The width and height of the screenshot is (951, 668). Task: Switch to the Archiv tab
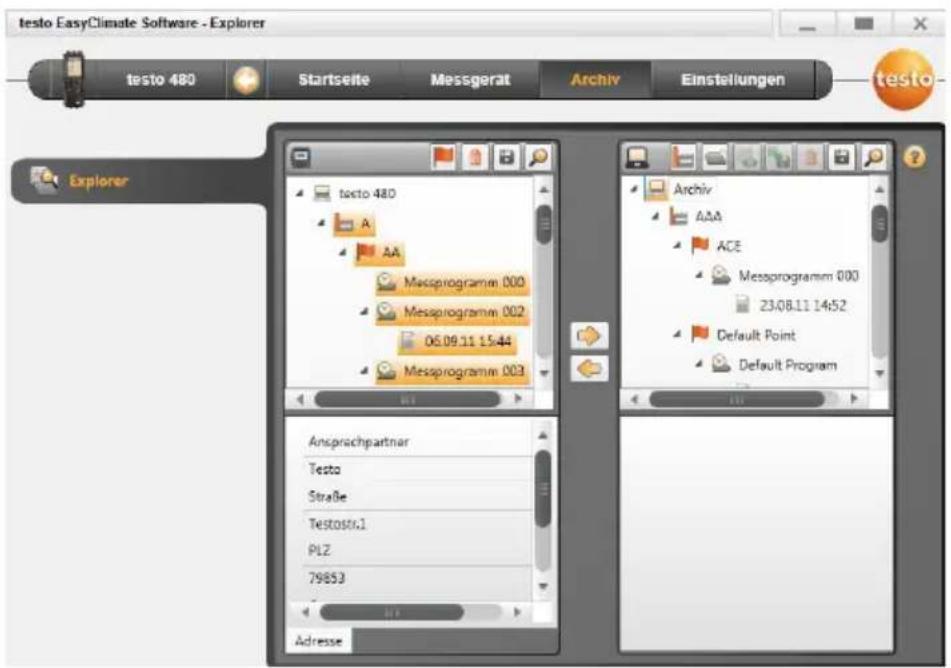pyautogui.click(x=595, y=80)
